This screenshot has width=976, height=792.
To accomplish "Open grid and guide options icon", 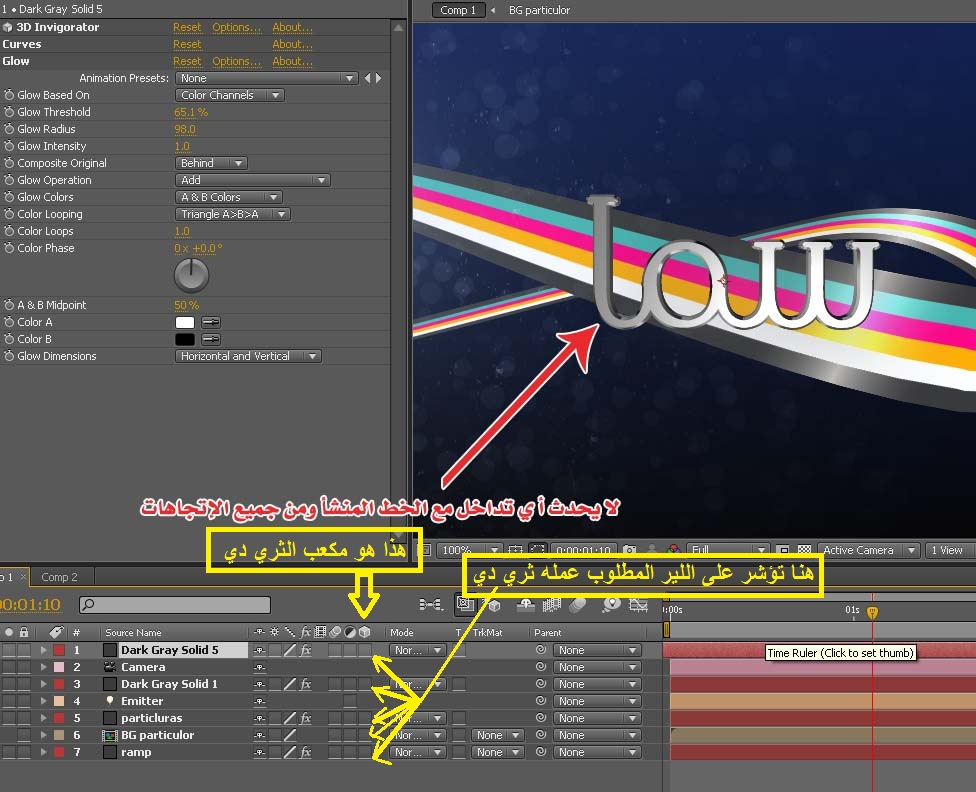I will (x=515, y=550).
